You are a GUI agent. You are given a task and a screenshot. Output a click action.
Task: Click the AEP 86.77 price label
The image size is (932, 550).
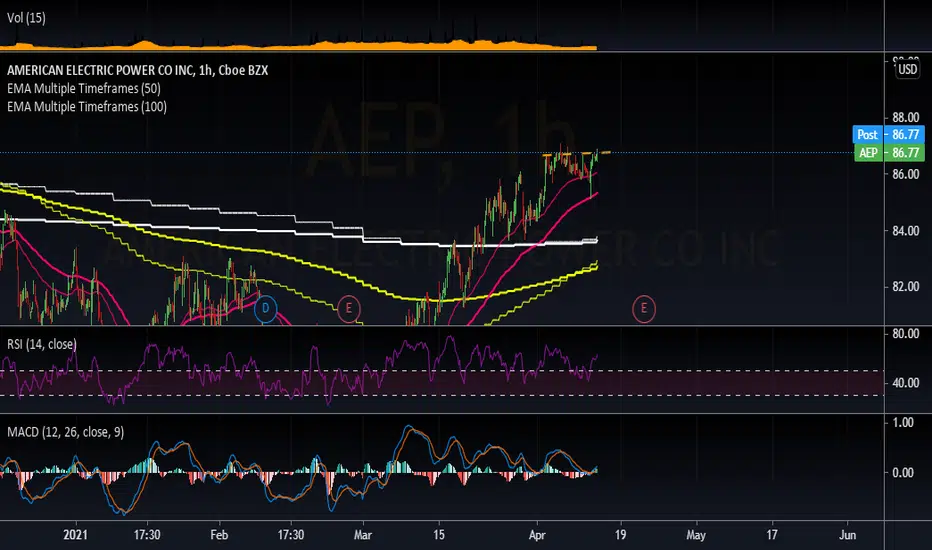(889, 153)
